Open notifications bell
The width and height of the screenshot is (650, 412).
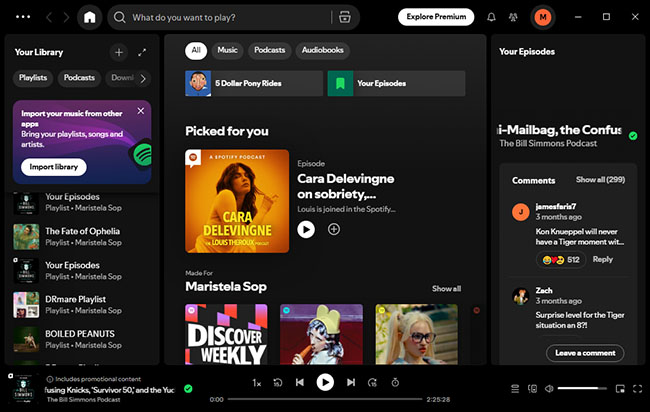(x=491, y=17)
